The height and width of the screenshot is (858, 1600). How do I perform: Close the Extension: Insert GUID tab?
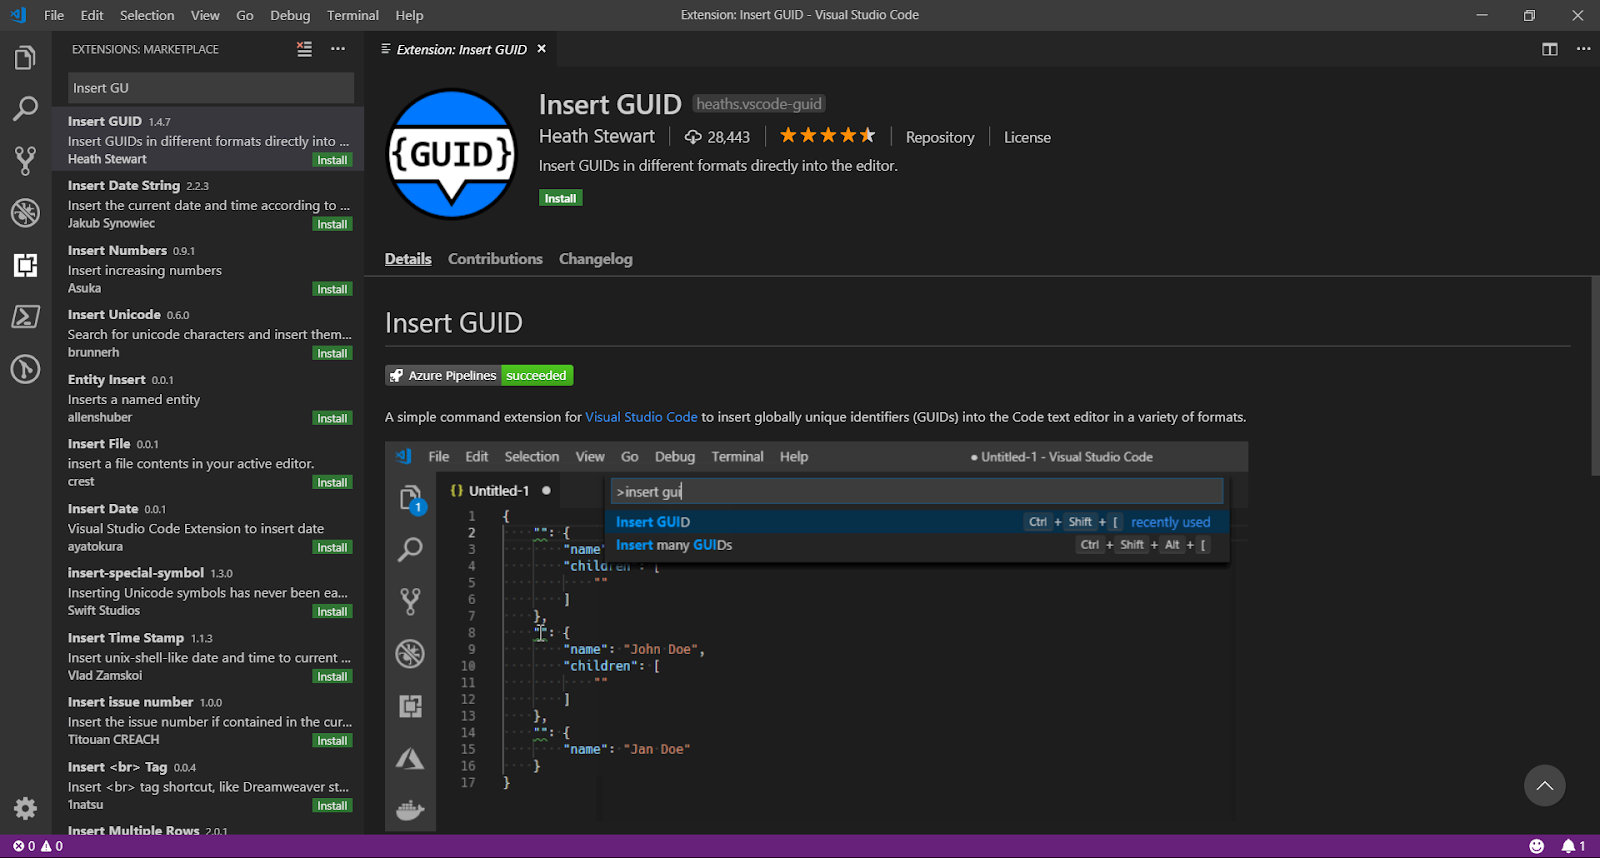point(542,49)
